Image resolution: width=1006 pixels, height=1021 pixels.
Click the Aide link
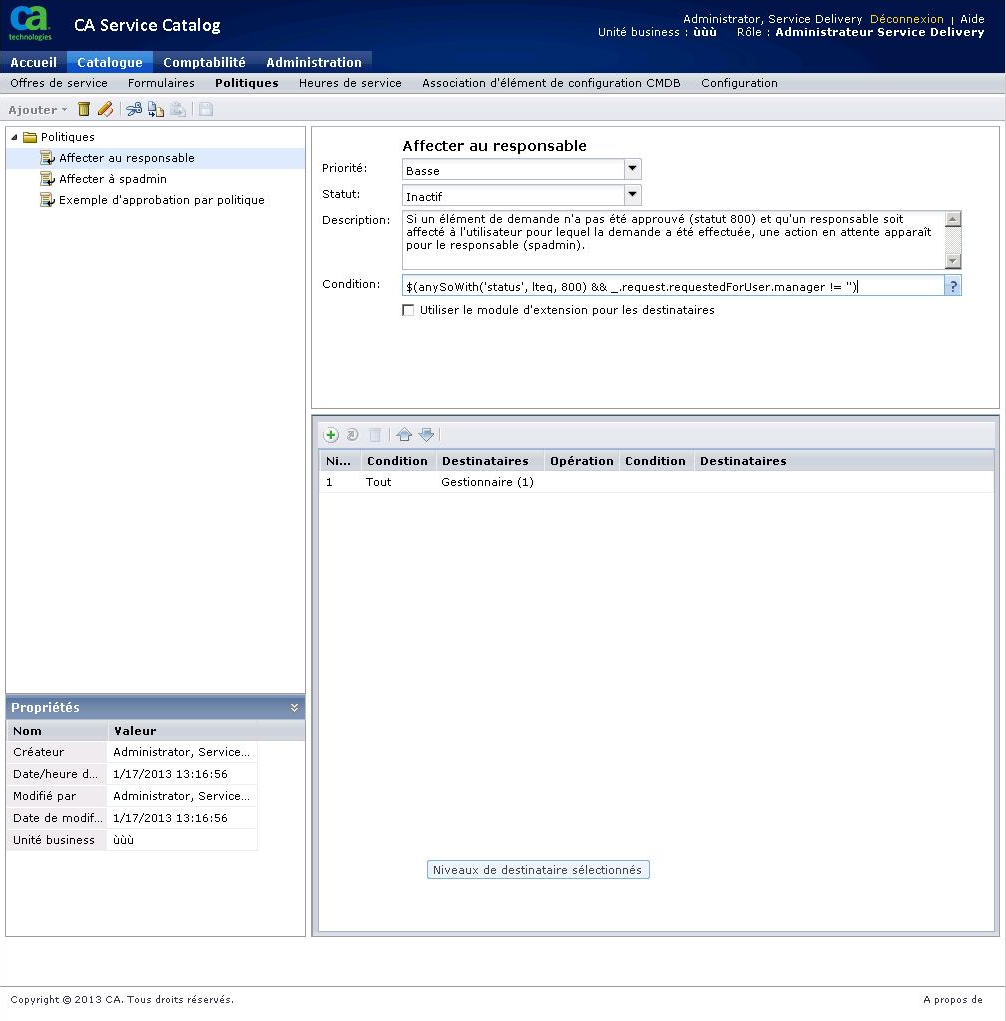click(972, 19)
